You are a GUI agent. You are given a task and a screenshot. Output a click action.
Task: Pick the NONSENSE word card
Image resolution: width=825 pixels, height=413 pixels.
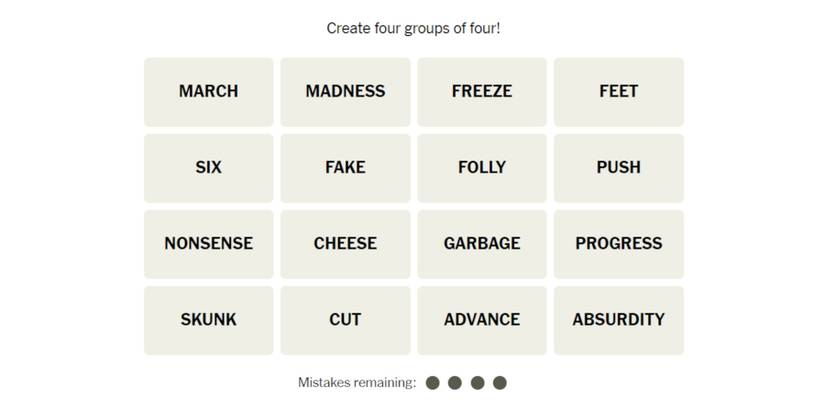click(208, 243)
